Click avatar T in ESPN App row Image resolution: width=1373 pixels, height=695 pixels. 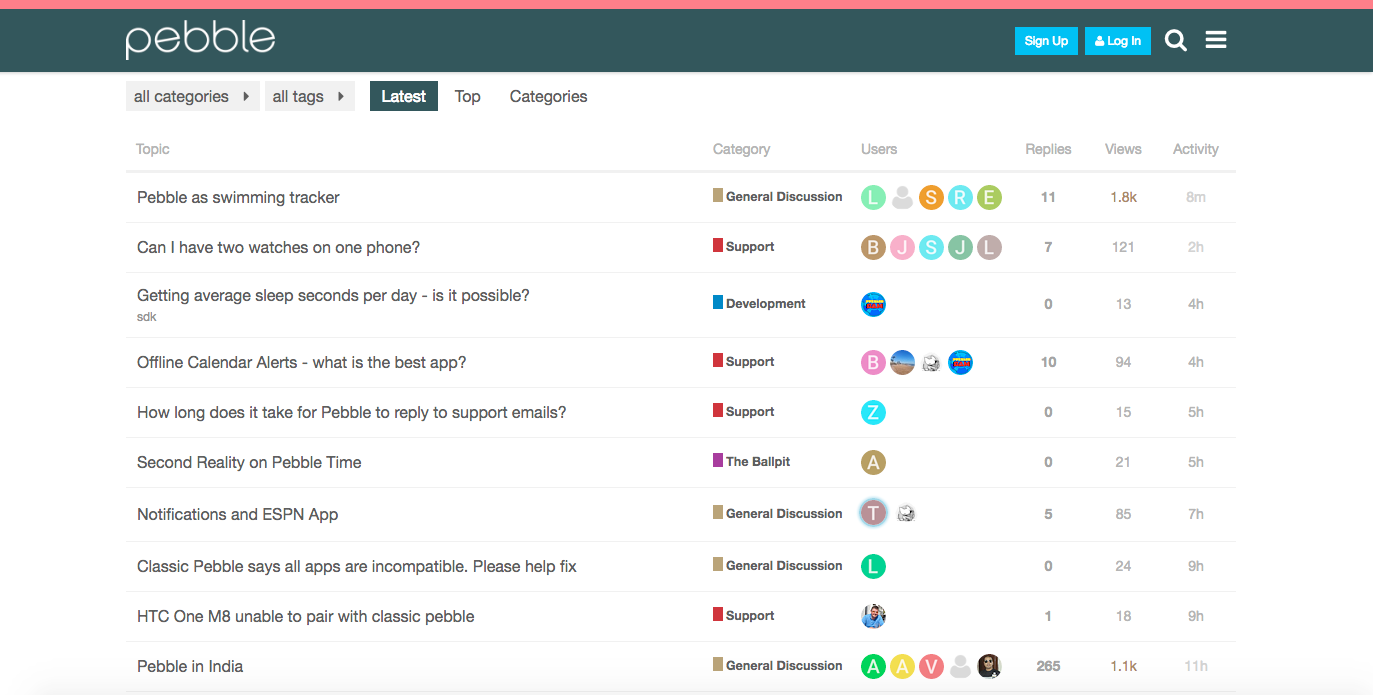pos(873,513)
